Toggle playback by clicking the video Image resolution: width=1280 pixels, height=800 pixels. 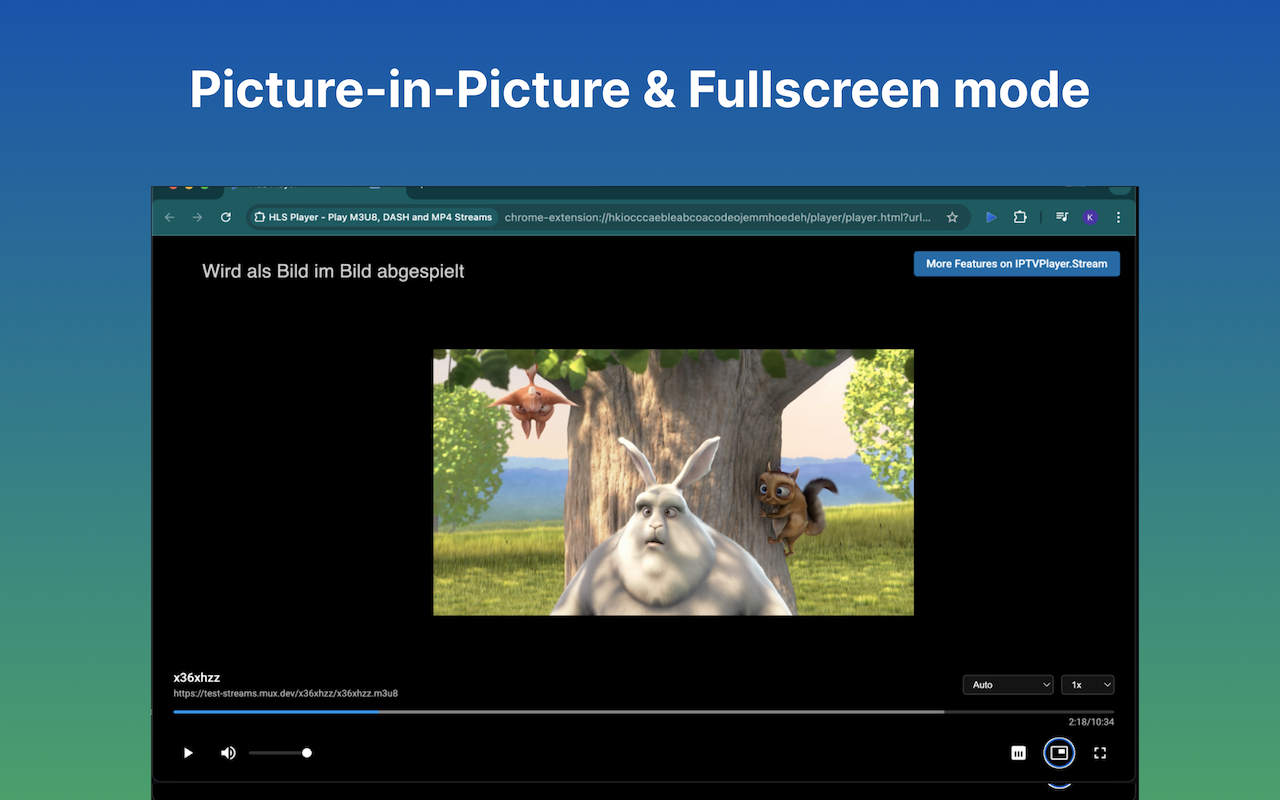click(x=672, y=481)
